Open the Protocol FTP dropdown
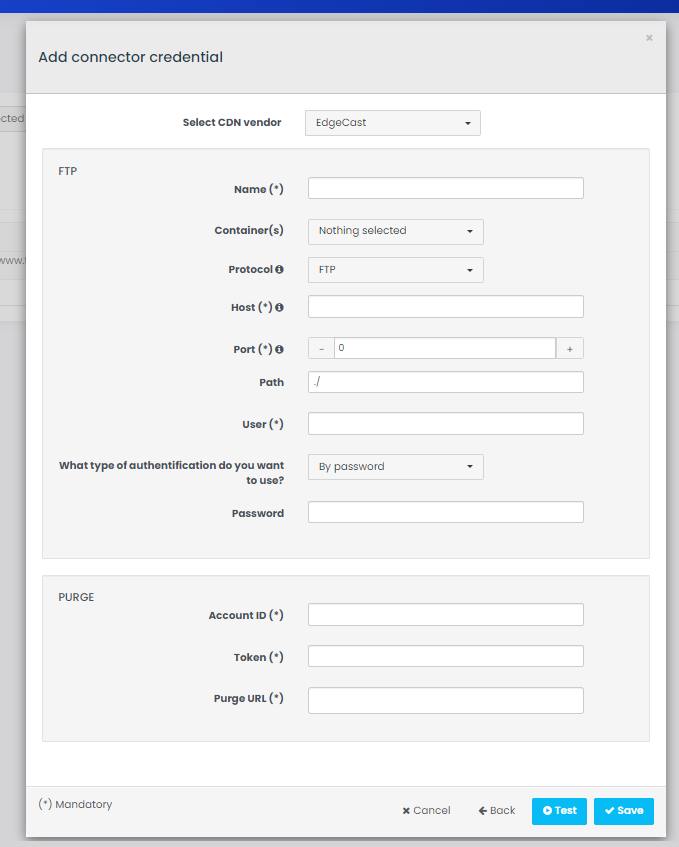 [x=395, y=270]
